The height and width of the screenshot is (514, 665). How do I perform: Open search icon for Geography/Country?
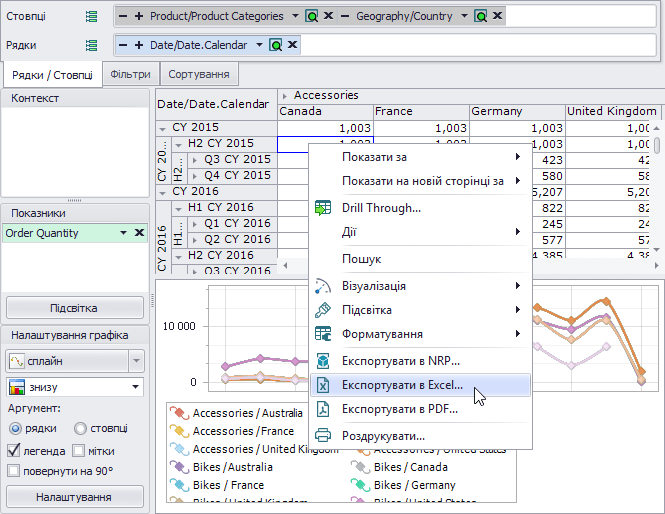pos(481,17)
